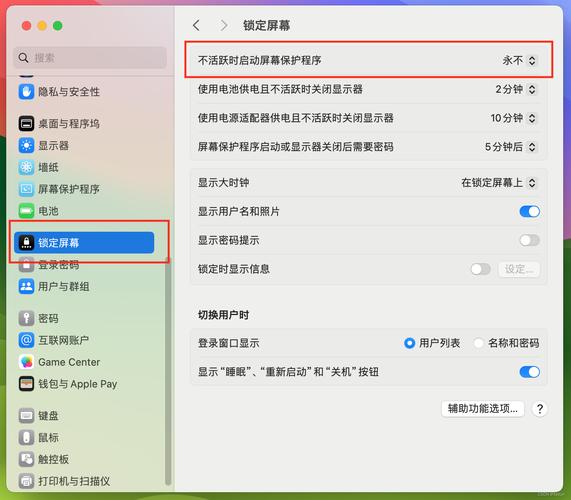Image resolution: width=571 pixels, height=500 pixels.
Task: Select 用户列表 radio button
Action: click(x=409, y=343)
